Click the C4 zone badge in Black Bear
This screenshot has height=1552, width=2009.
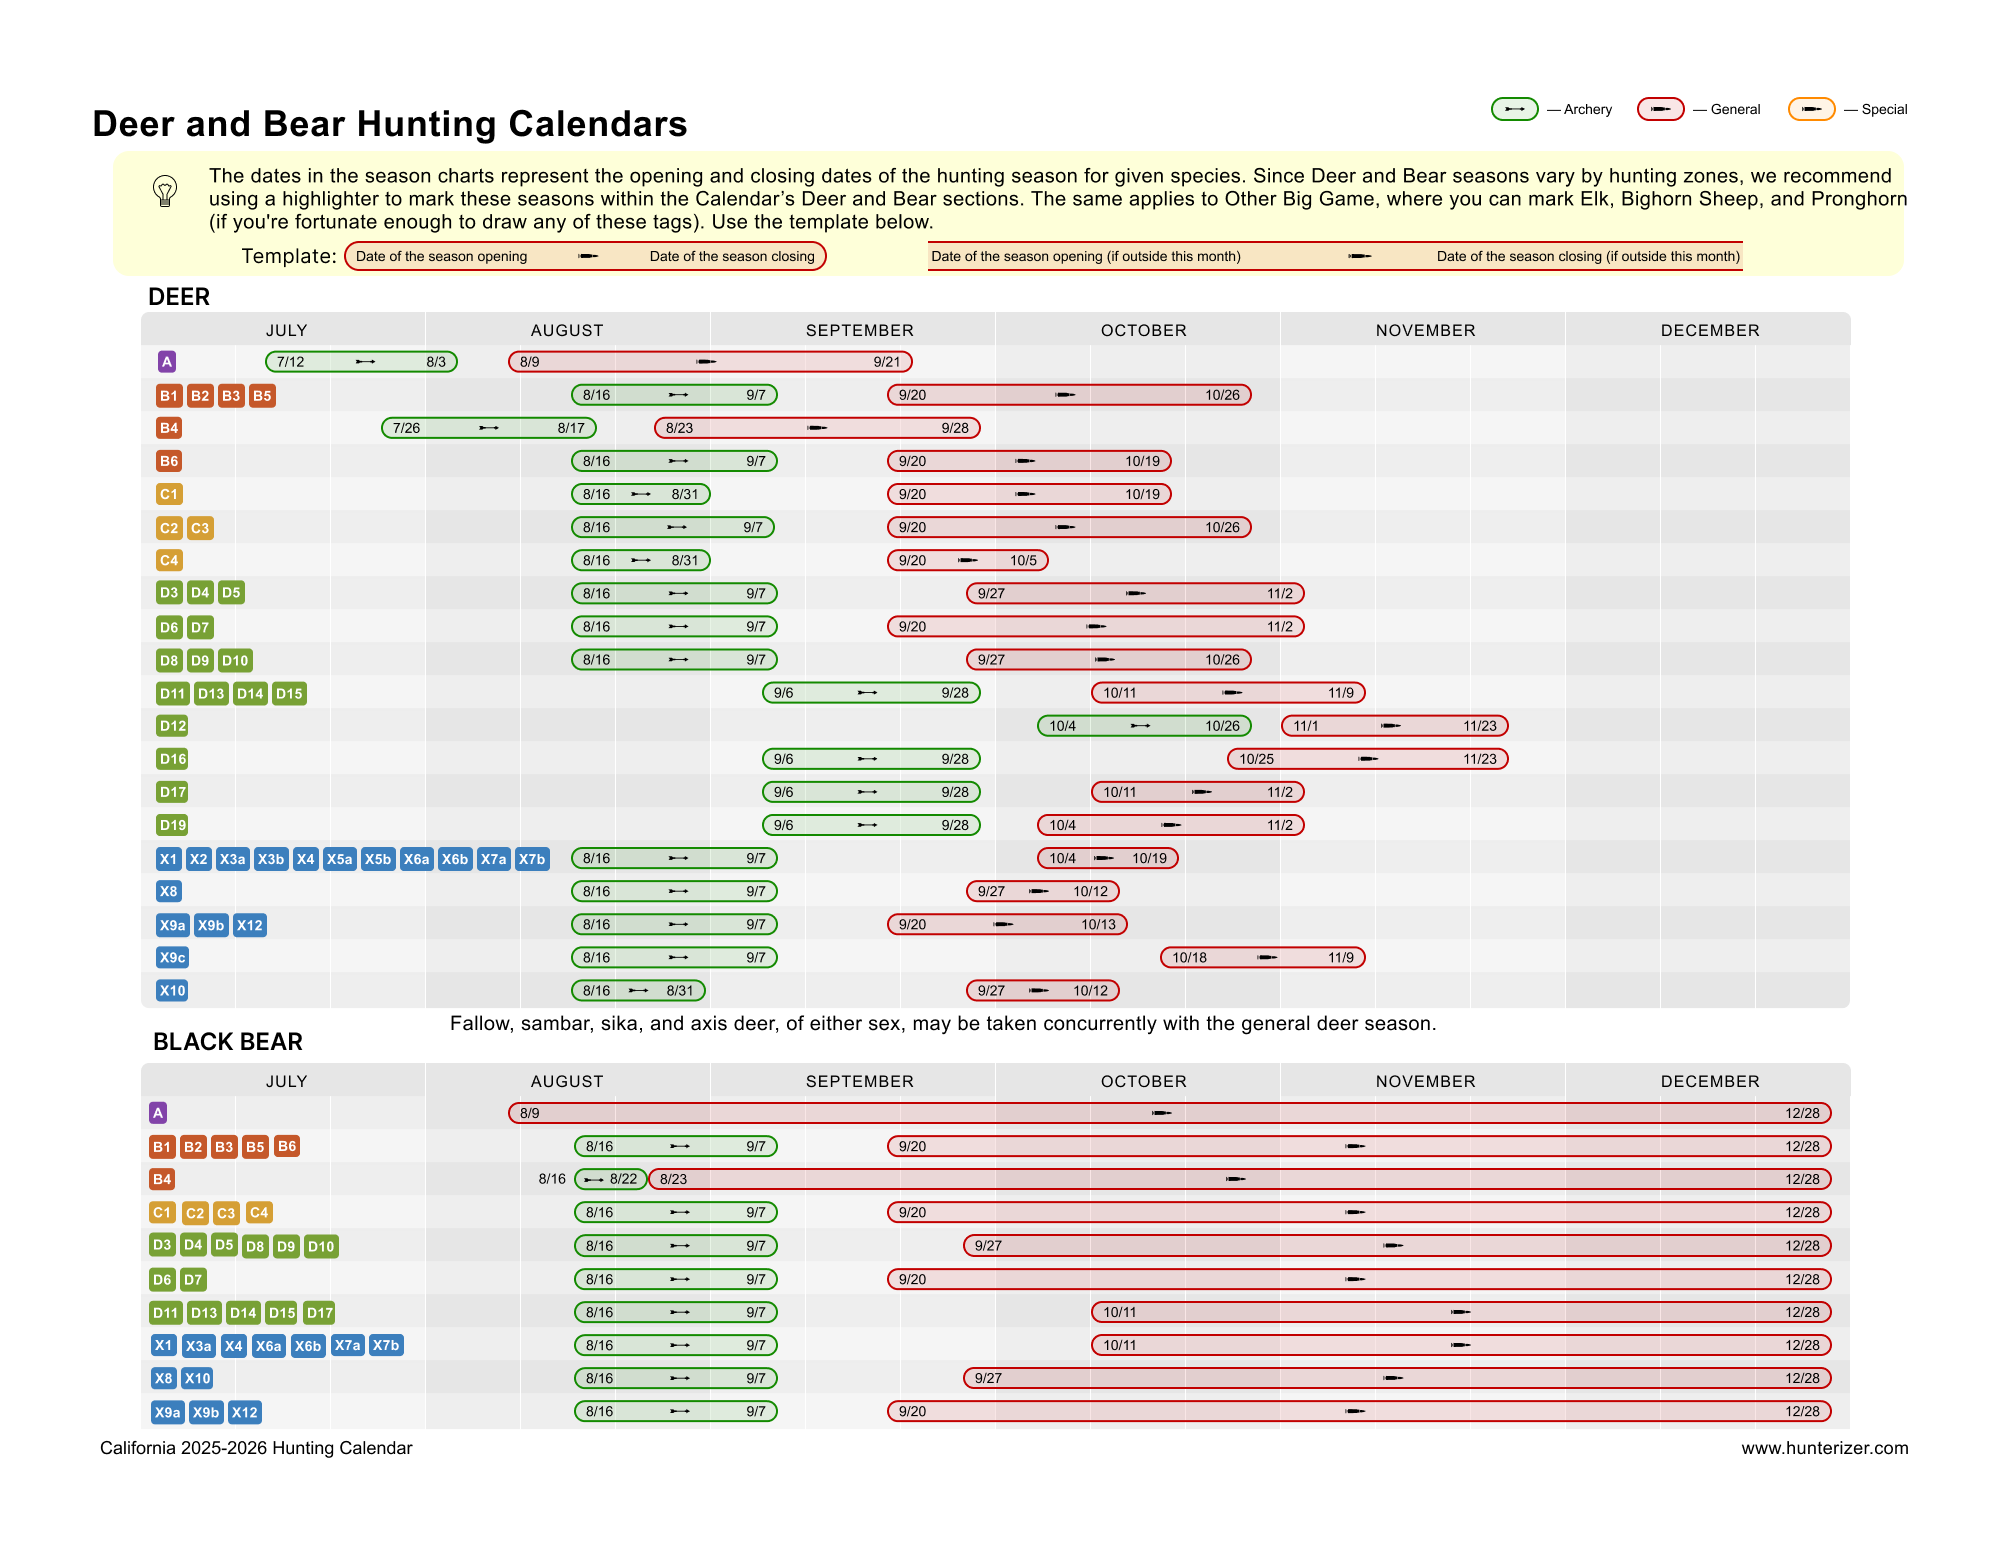(258, 1212)
